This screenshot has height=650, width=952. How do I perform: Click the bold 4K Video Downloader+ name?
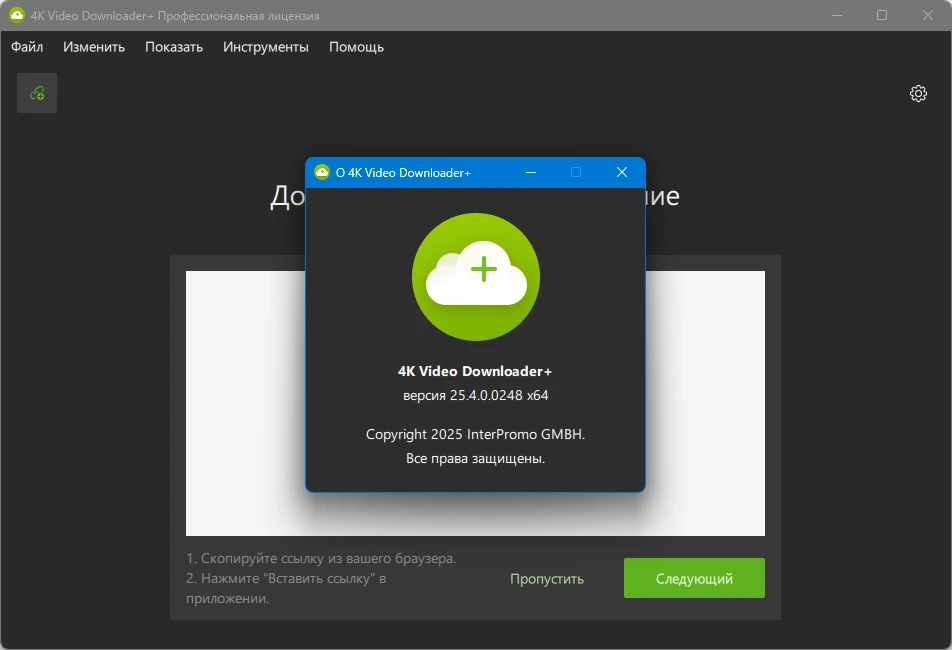pos(475,371)
